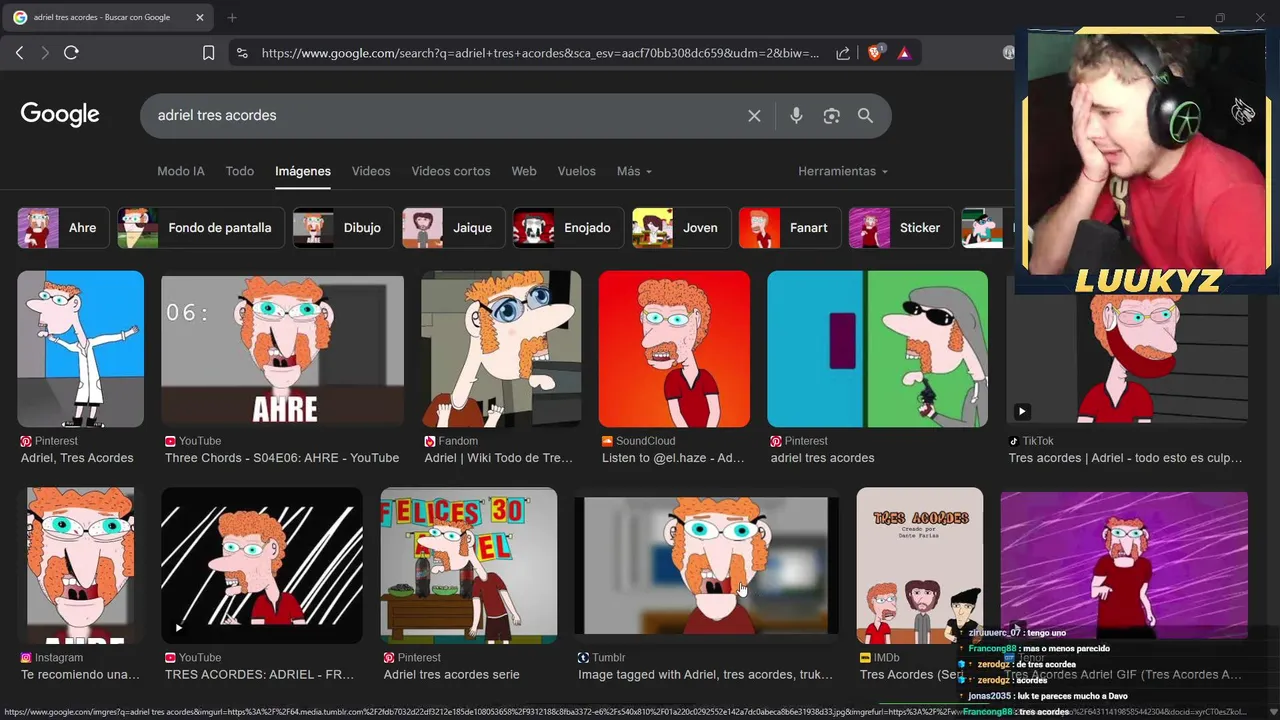Viewport: 1280px width, 720px height.
Task: Click the Instagram source label
Action: tap(51, 658)
